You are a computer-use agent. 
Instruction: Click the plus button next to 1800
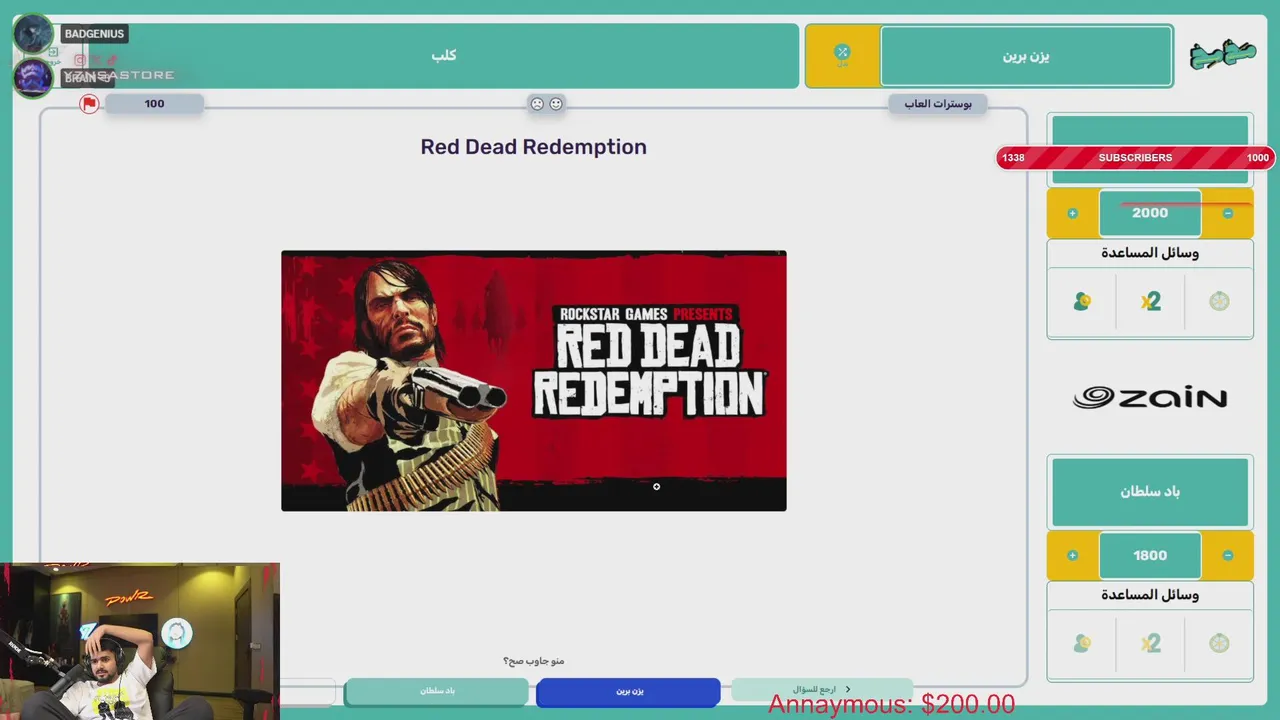pos(1072,556)
